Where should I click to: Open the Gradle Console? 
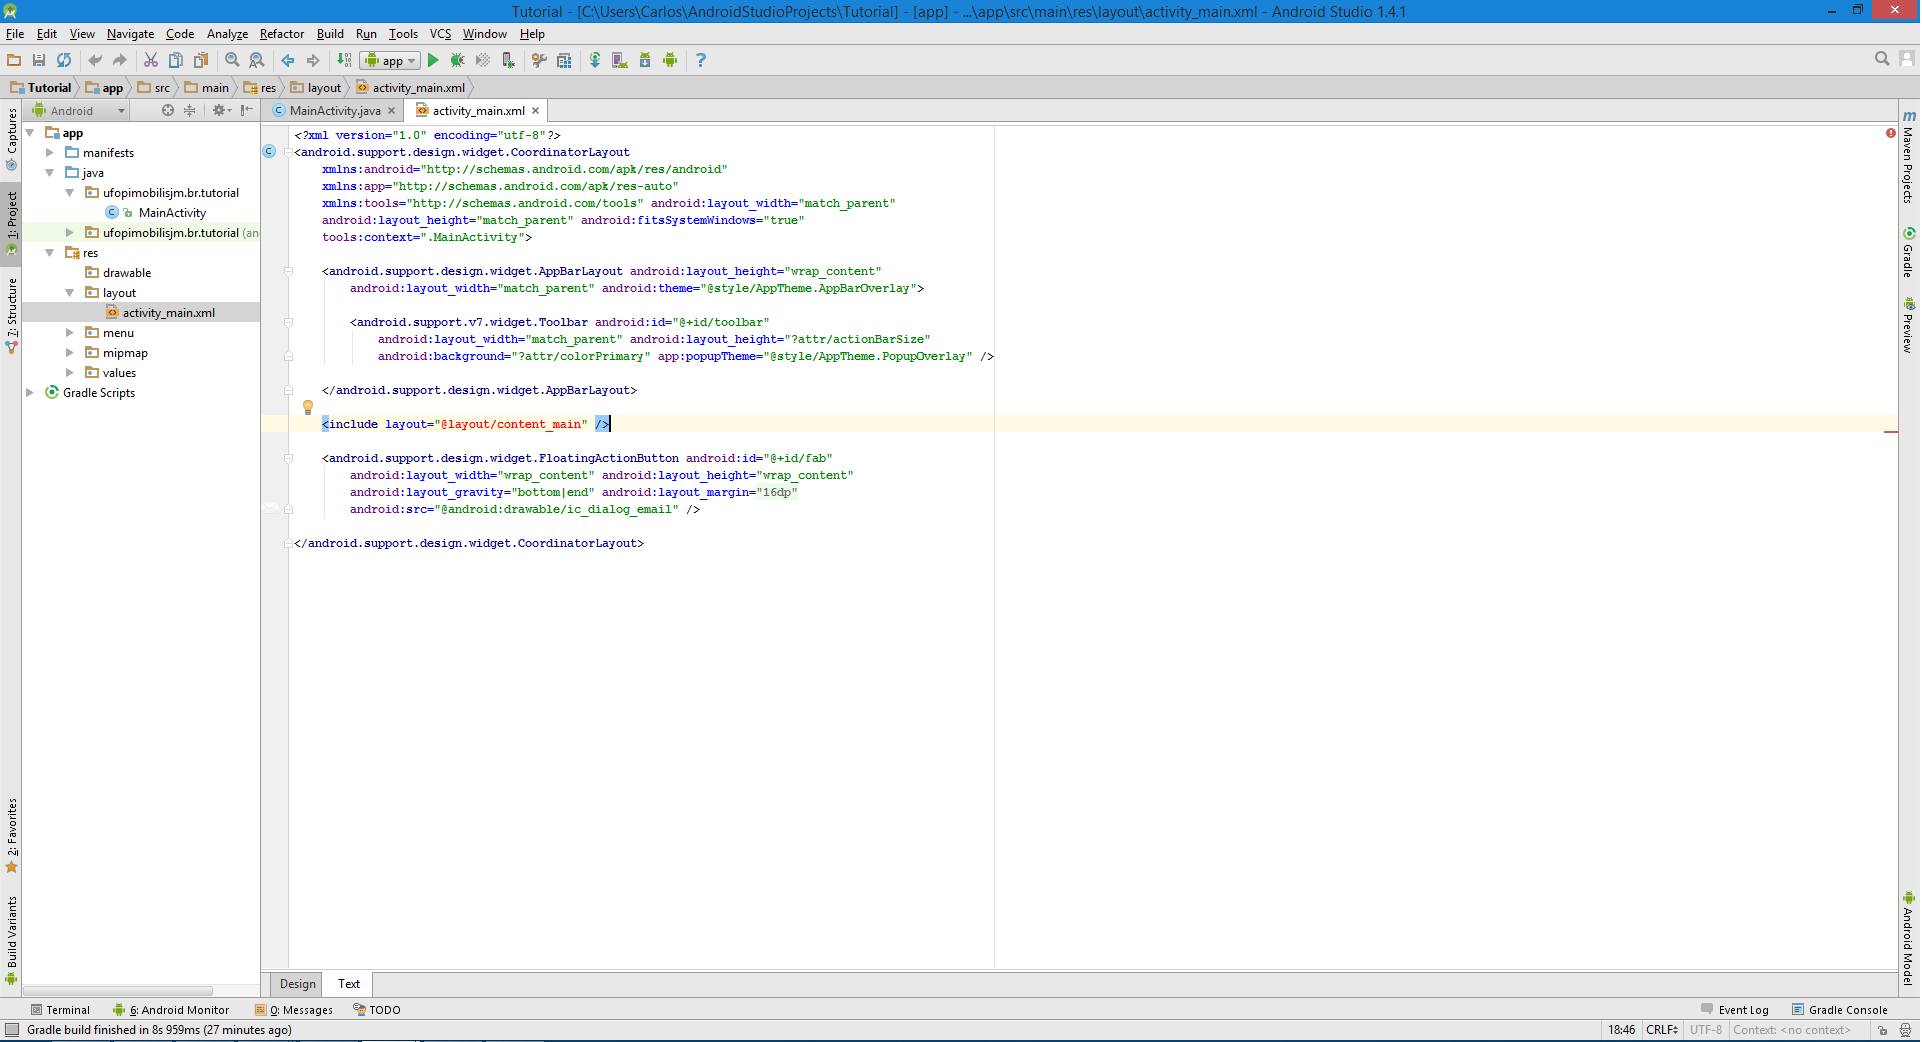[x=1840, y=1010]
